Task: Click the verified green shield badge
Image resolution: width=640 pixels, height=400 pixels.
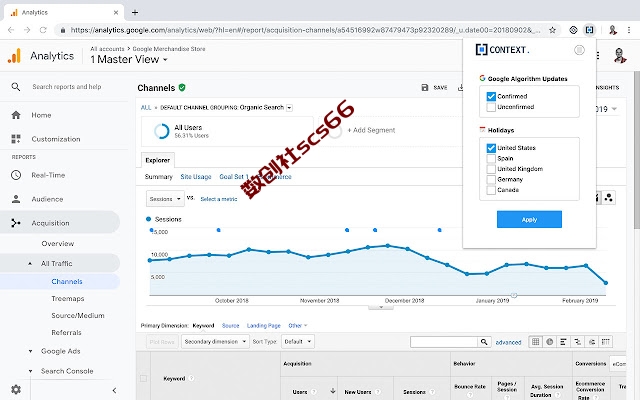Action: pos(182,87)
